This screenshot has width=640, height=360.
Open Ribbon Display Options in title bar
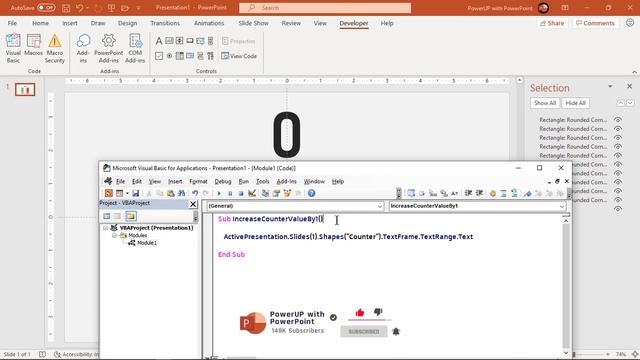pyautogui.click(x=565, y=8)
